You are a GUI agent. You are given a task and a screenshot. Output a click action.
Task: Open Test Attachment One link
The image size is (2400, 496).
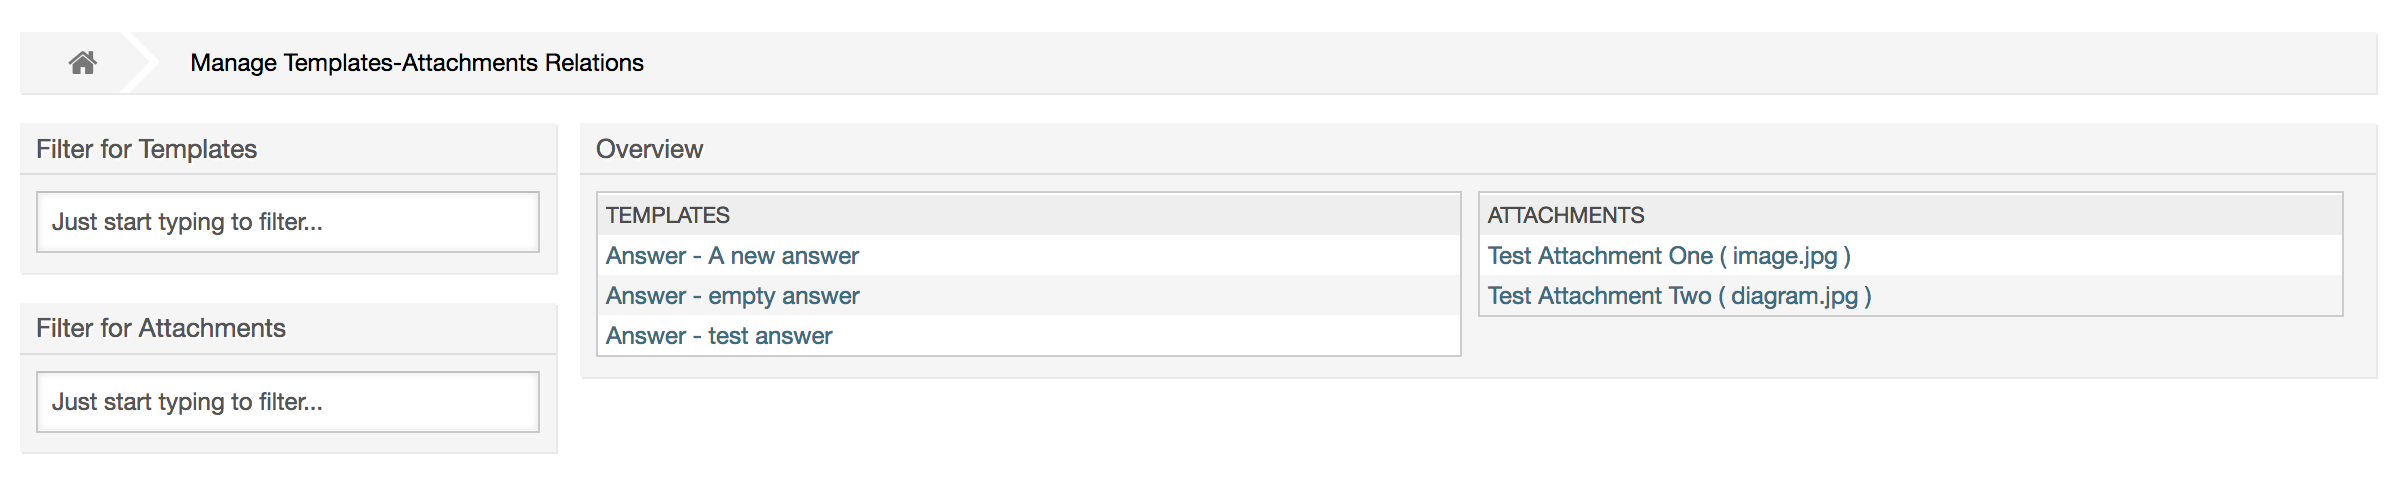click(1600, 256)
